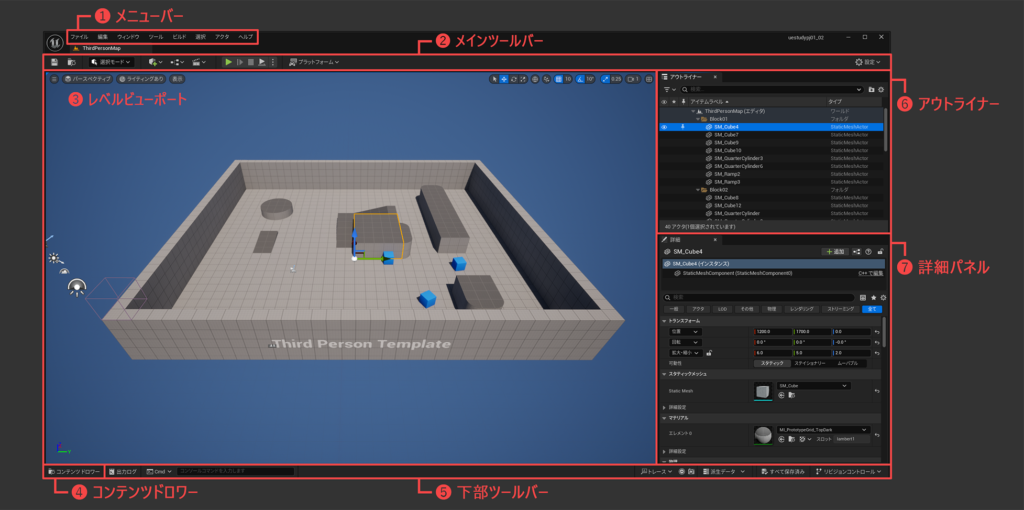The width and height of the screenshot is (1024, 510).
Task: Open the 編集 menu
Action: pos(103,37)
